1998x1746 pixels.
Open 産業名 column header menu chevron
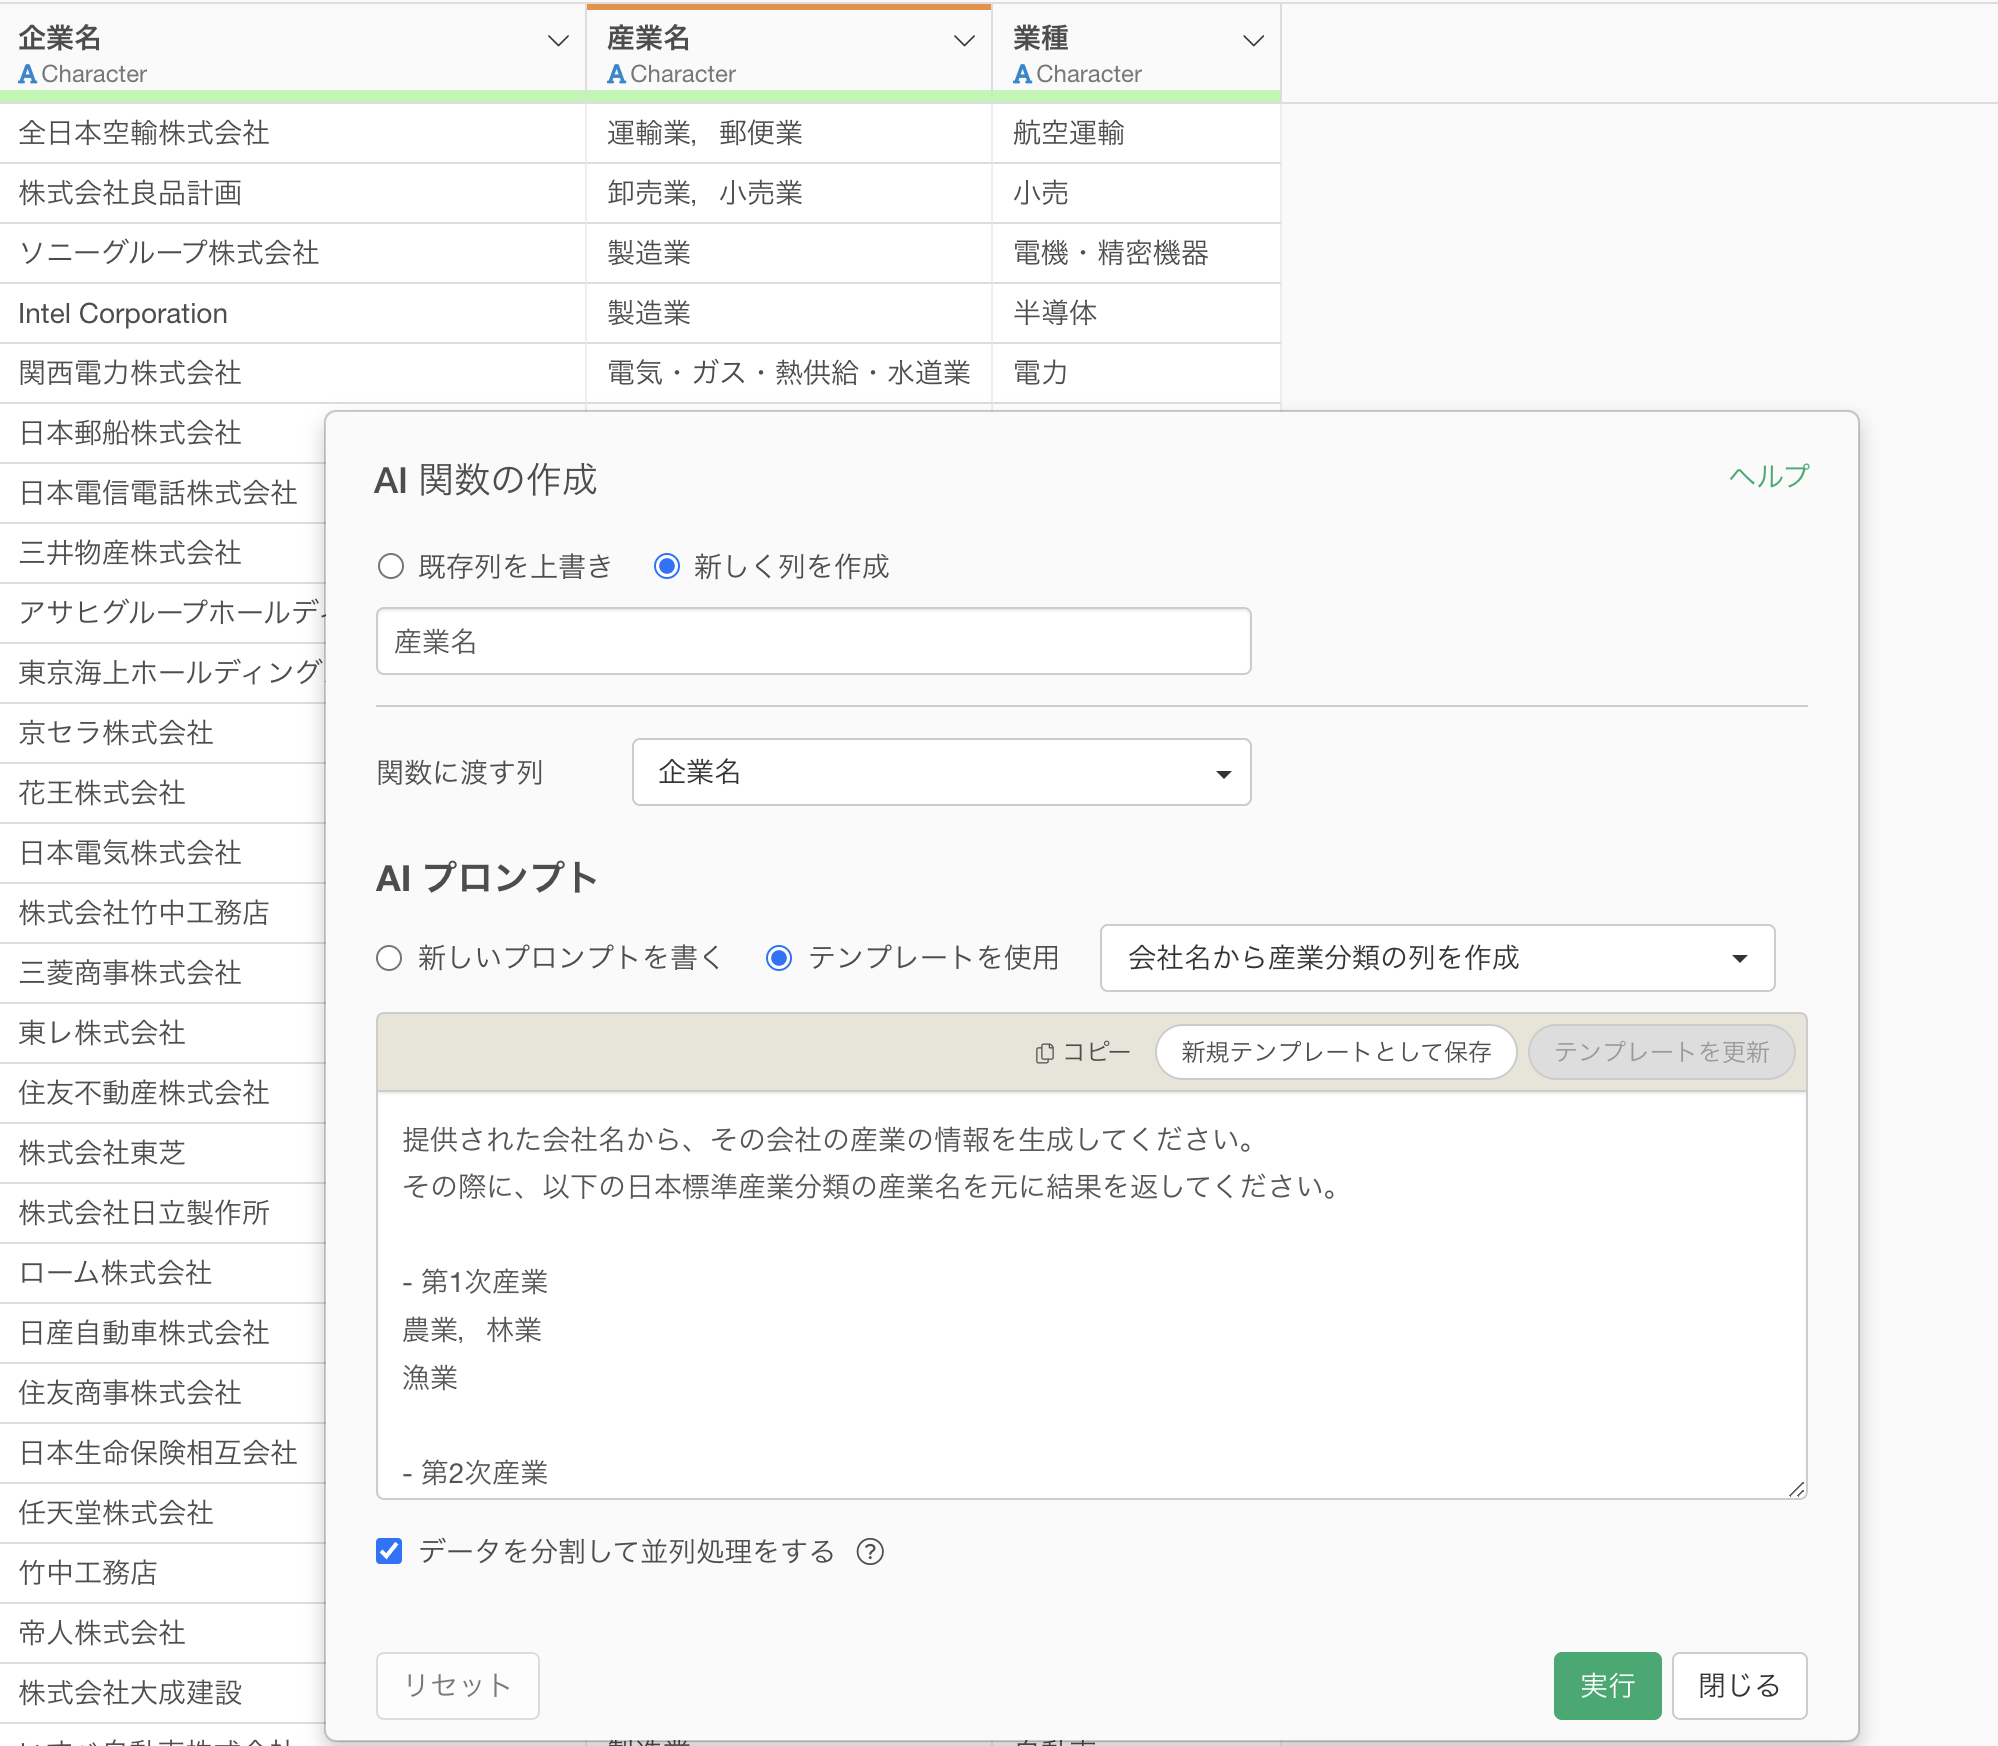(964, 41)
